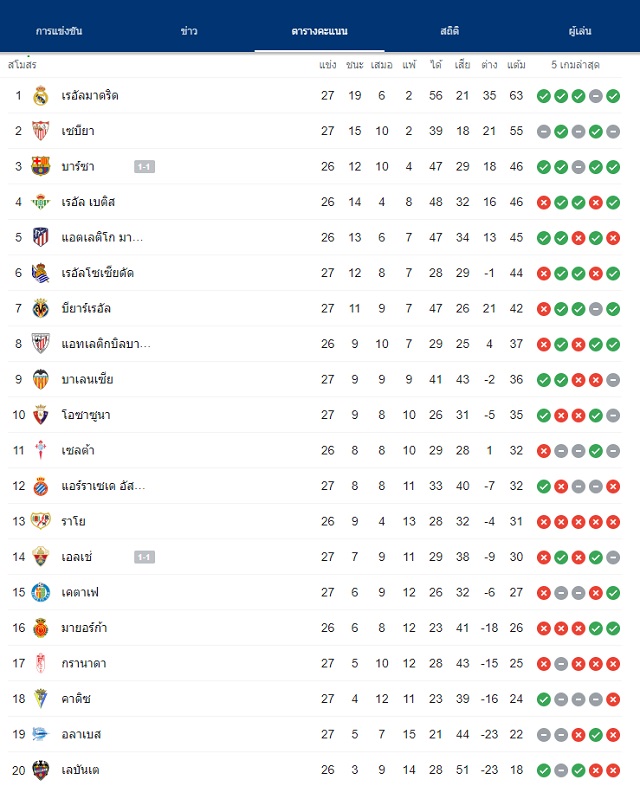Click the Real Madrid club crest

click(x=41, y=96)
